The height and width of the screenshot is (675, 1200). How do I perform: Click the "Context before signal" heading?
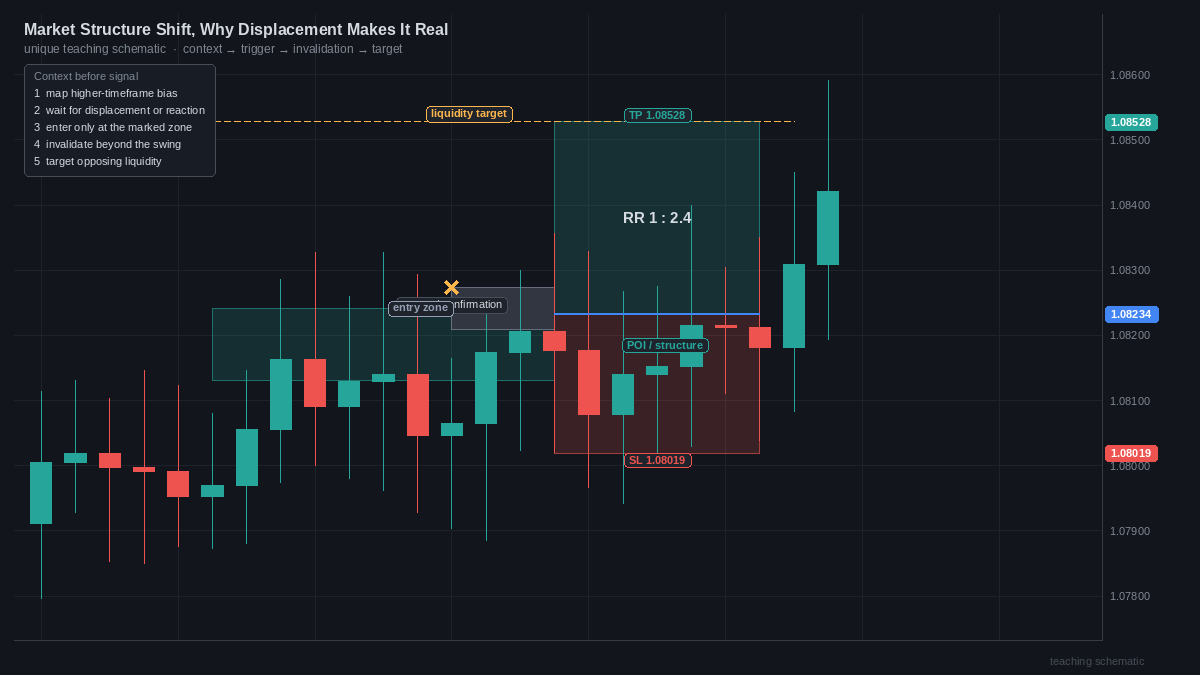click(x=86, y=76)
